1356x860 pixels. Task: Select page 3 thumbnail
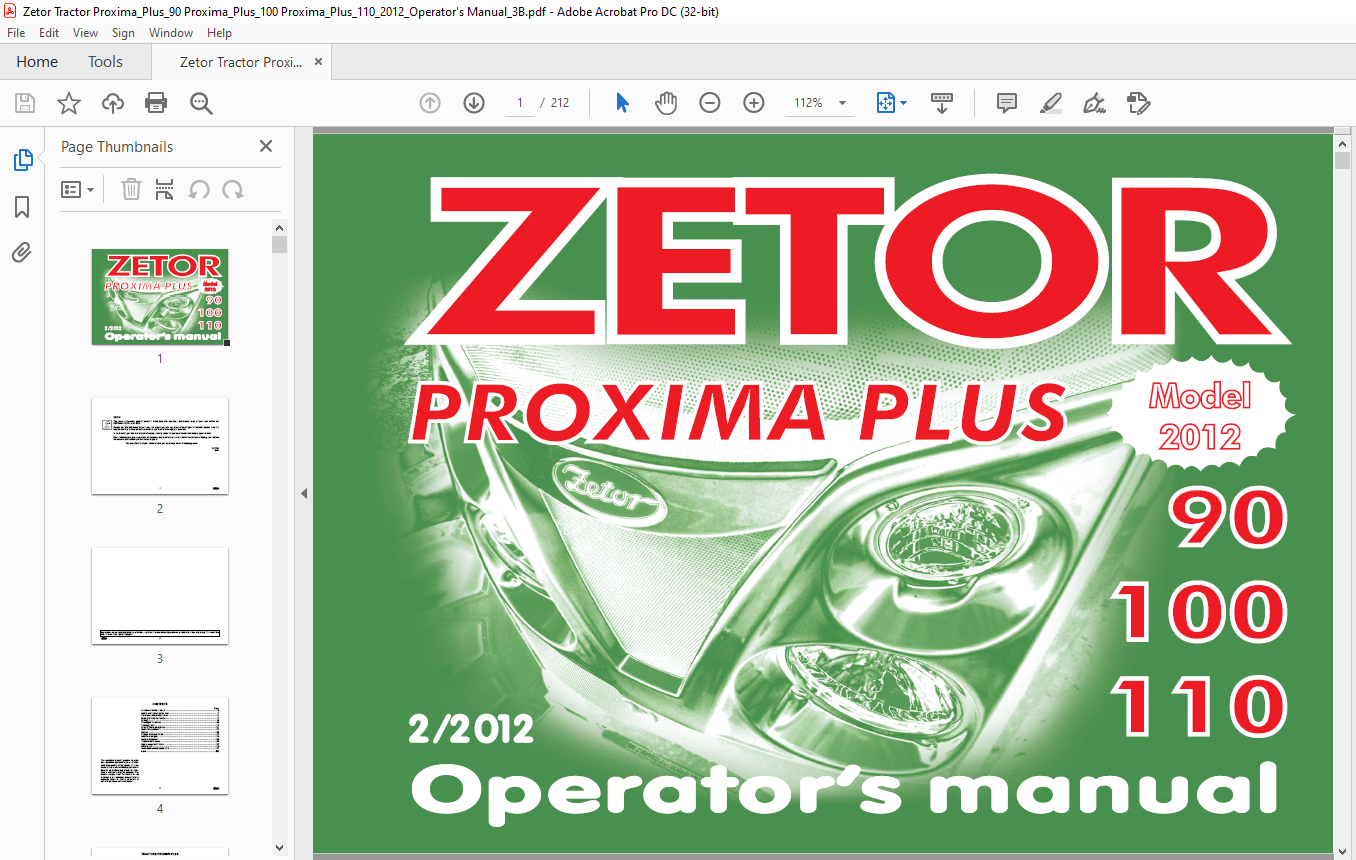tap(160, 596)
